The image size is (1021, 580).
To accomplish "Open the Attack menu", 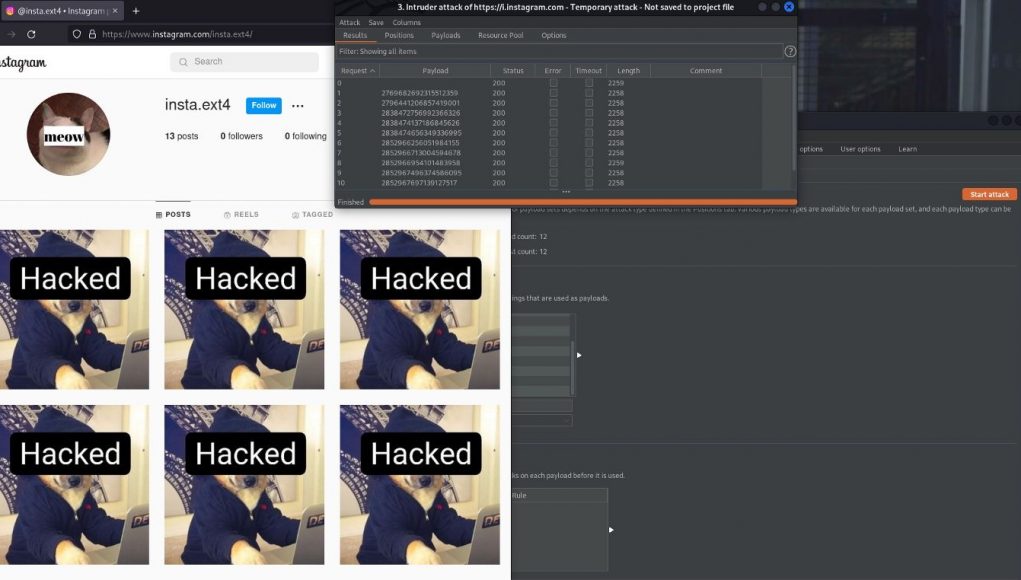I will click(350, 22).
